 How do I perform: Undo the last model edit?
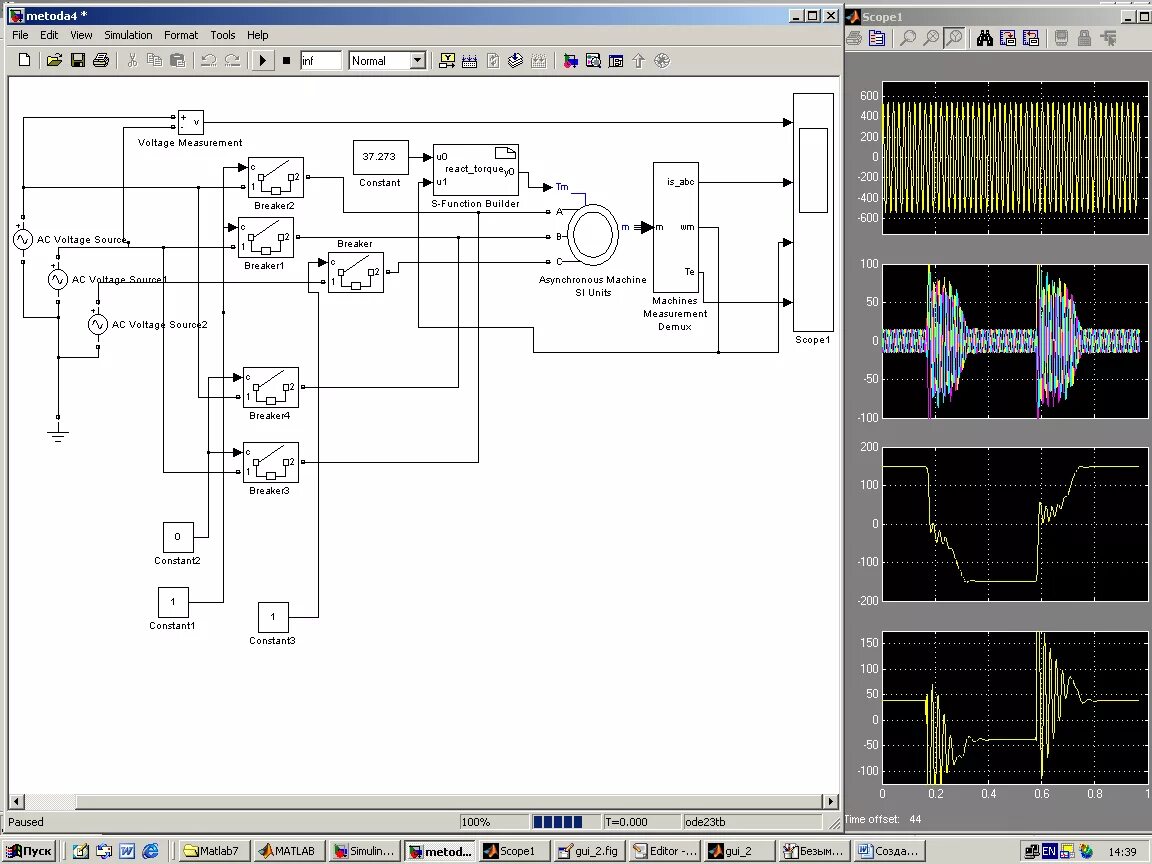pos(209,61)
